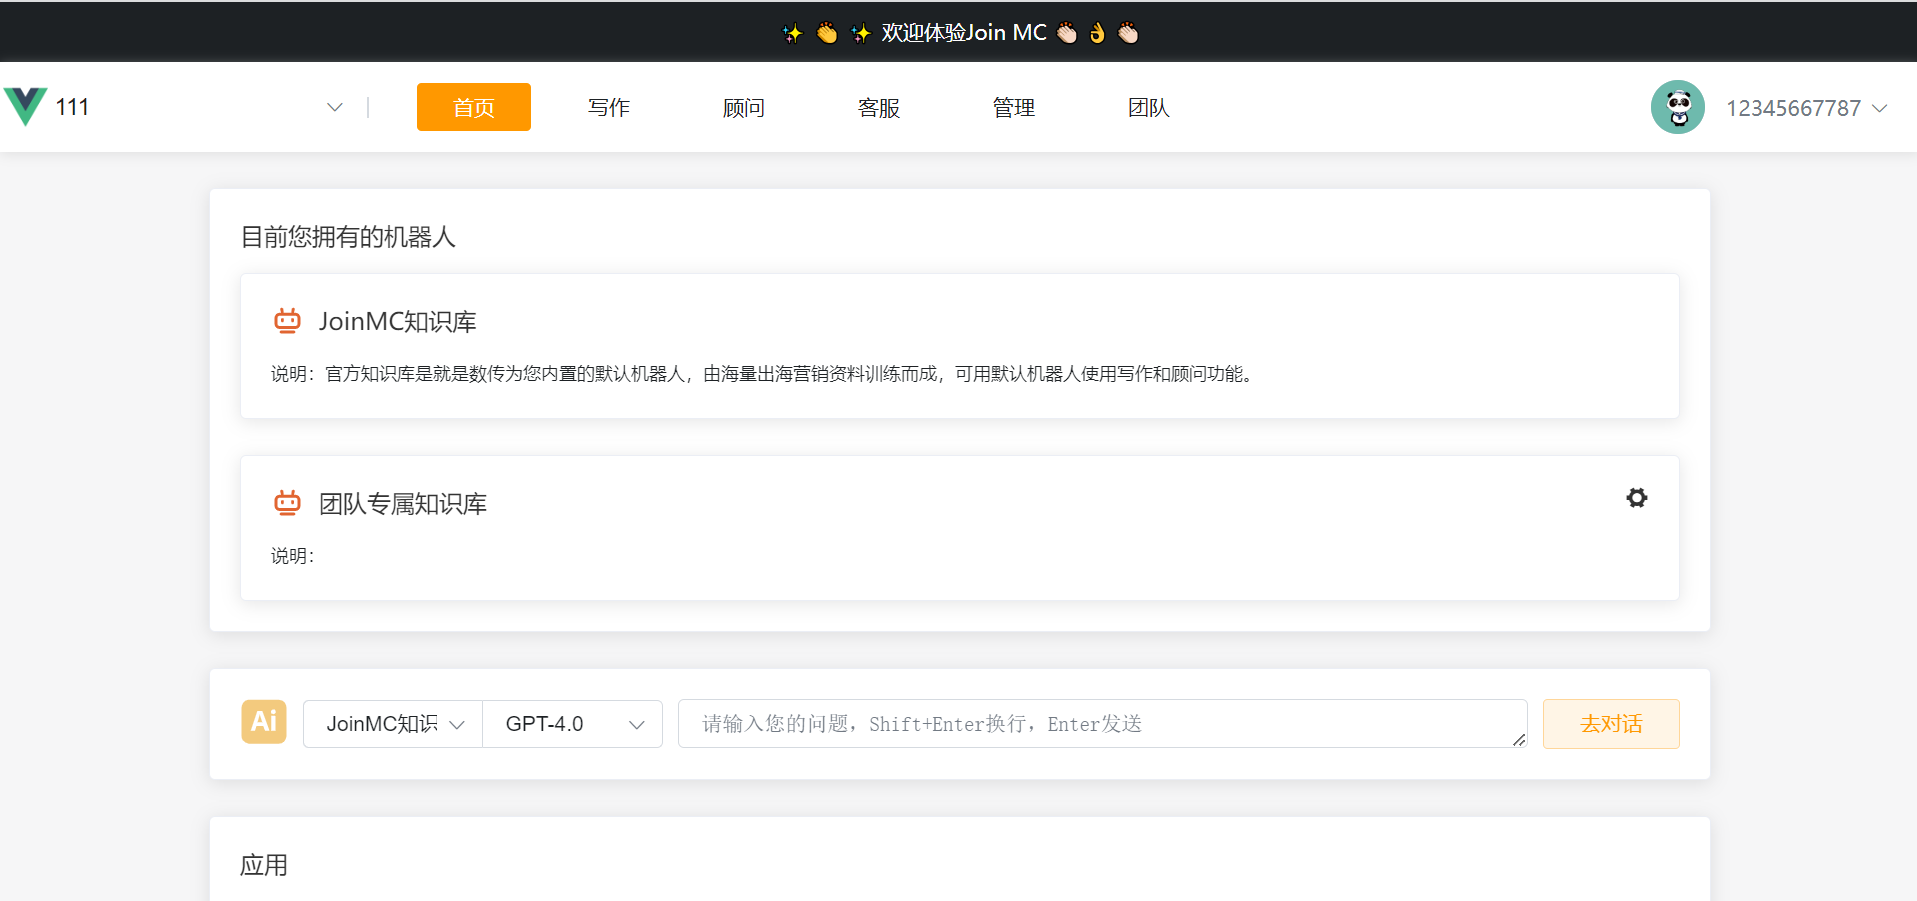Open the 客服 tab

click(x=878, y=107)
